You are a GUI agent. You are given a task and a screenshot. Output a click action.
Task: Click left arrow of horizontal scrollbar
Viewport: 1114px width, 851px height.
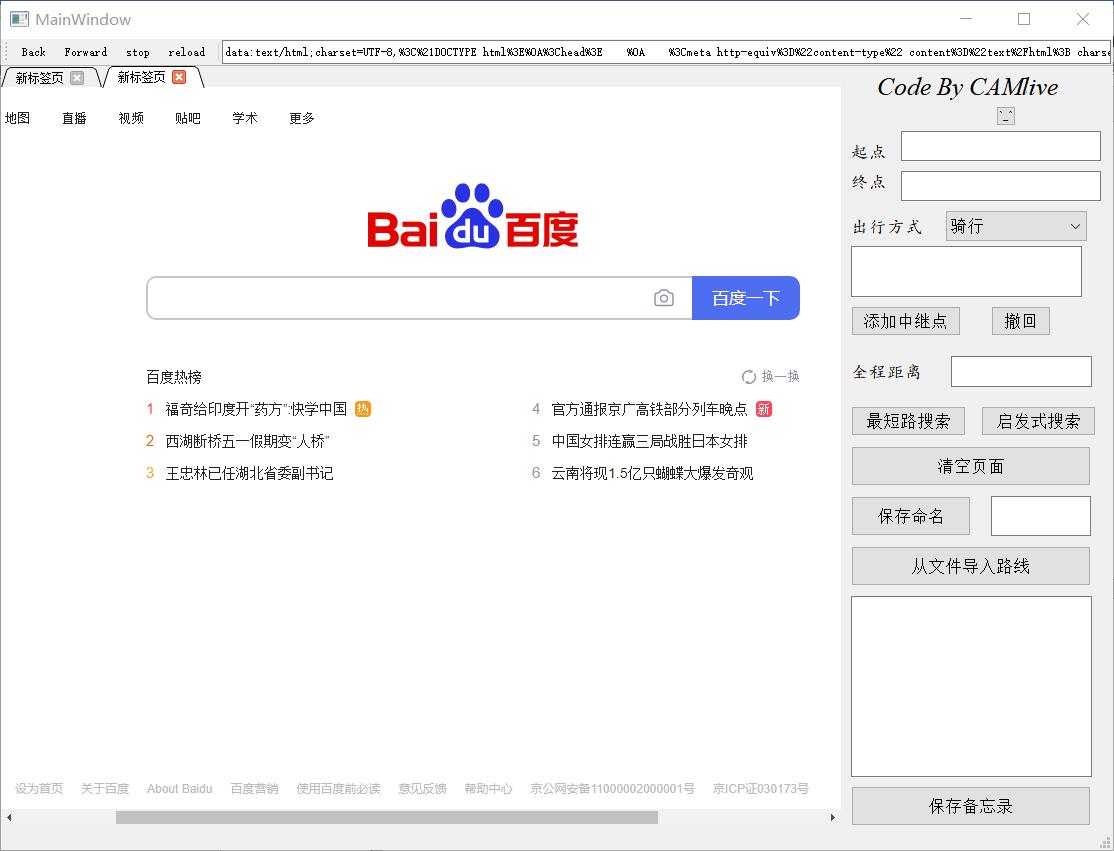(9, 818)
